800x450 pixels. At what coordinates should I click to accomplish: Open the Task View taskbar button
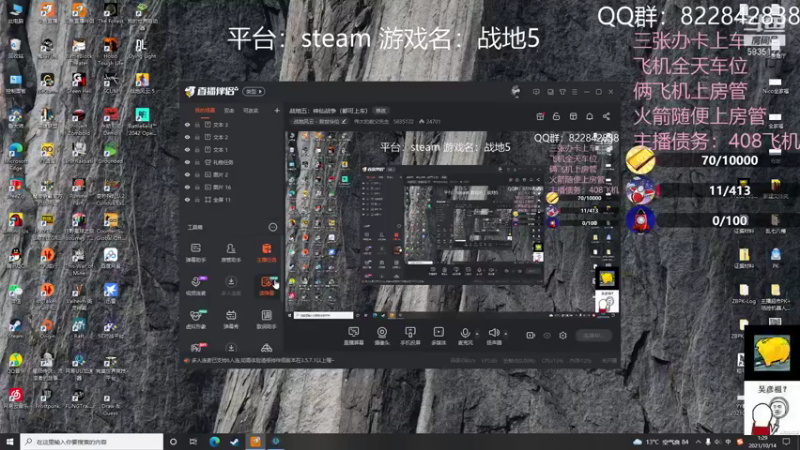(193, 441)
